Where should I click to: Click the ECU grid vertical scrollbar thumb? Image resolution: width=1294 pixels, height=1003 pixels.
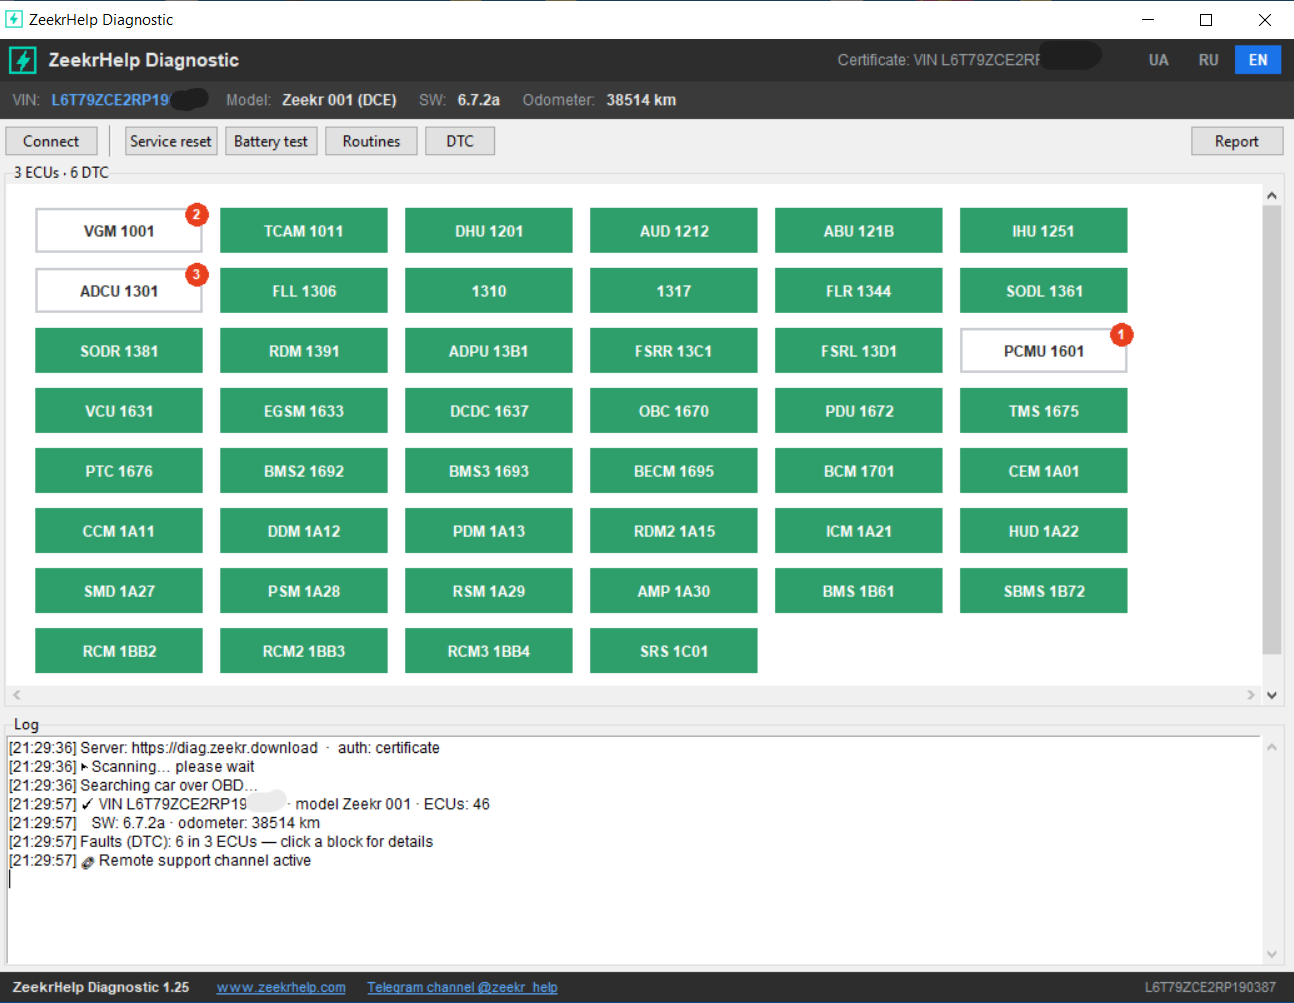pos(1272,430)
